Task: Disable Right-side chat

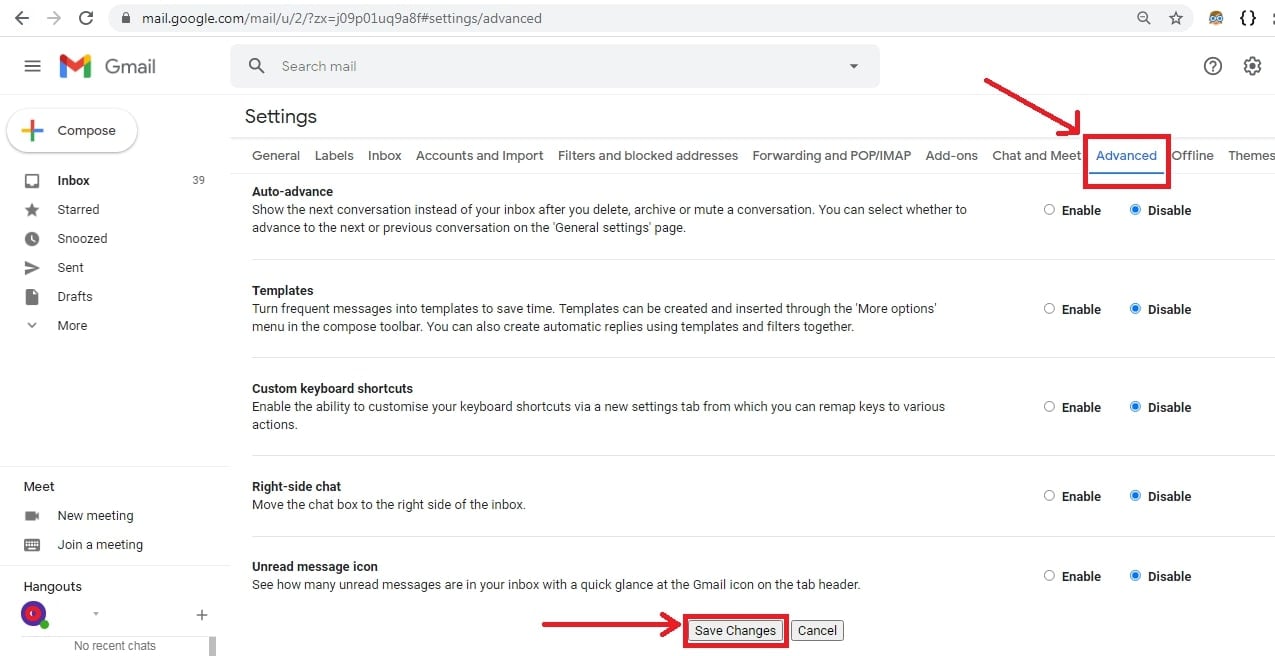Action: [1135, 496]
